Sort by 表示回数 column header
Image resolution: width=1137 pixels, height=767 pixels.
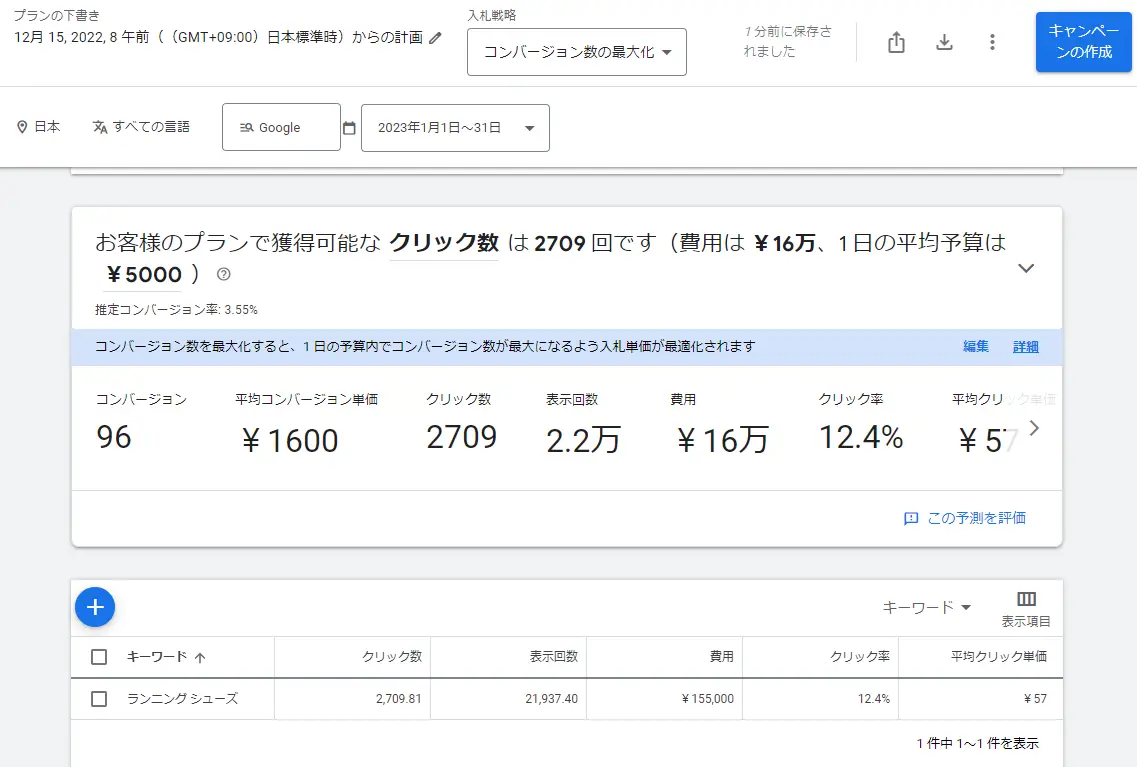[553, 657]
